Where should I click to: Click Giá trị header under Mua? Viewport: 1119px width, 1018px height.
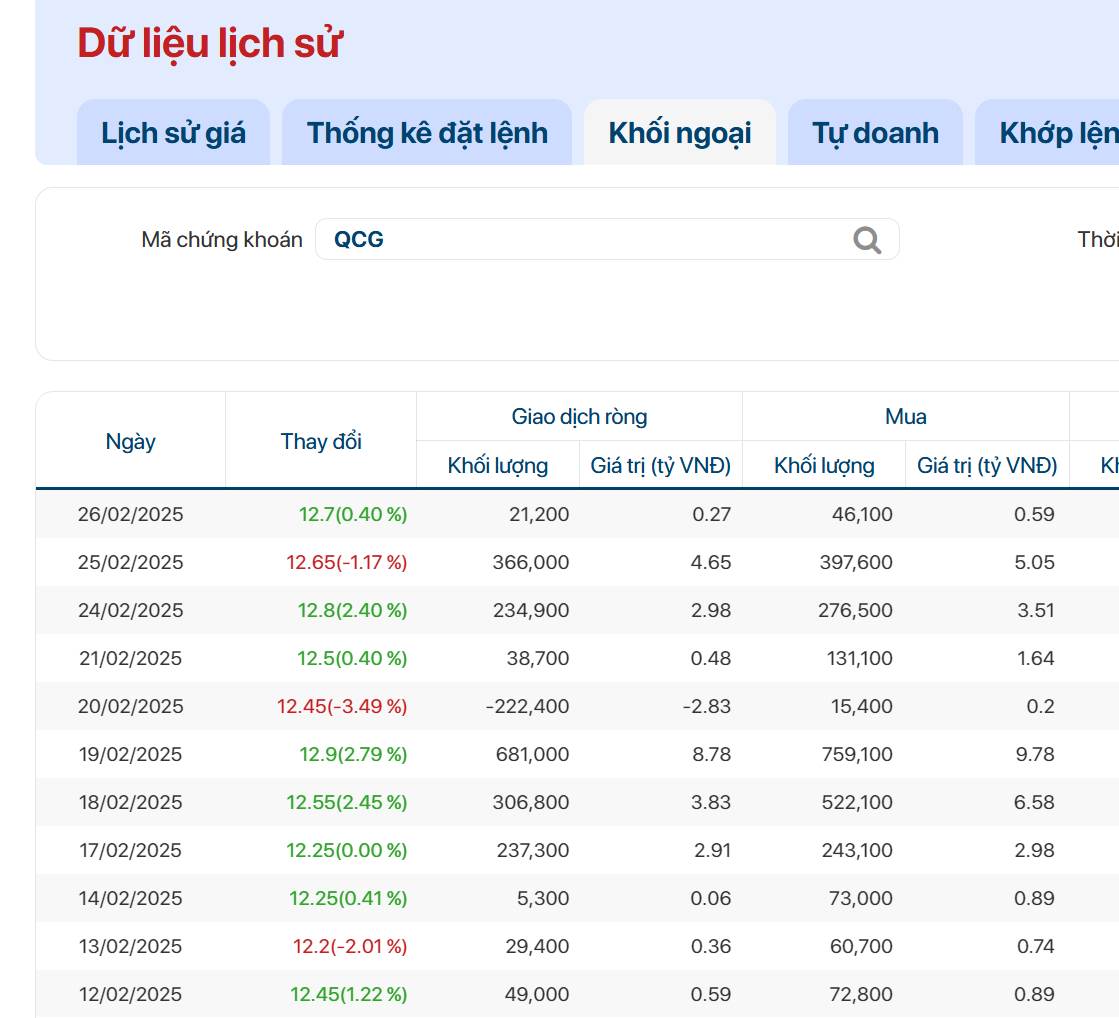(x=987, y=465)
